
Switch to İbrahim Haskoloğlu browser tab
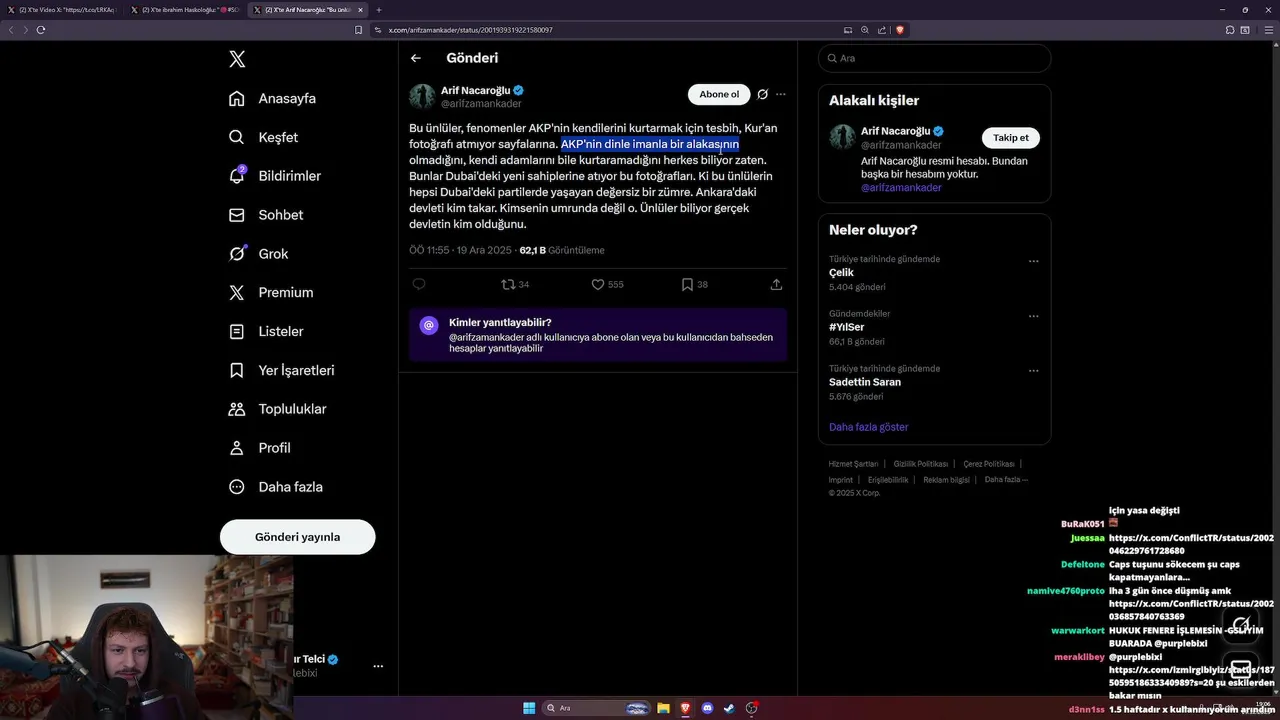pos(184,10)
